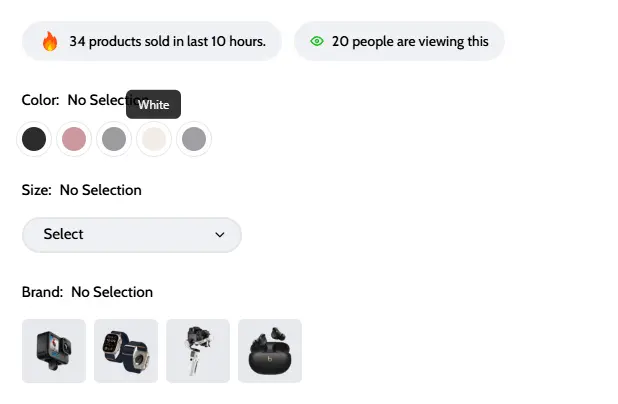Image resolution: width=618 pixels, height=404 pixels.
Task: Choose the smartwatch brand thumbnail
Action: coord(126,351)
